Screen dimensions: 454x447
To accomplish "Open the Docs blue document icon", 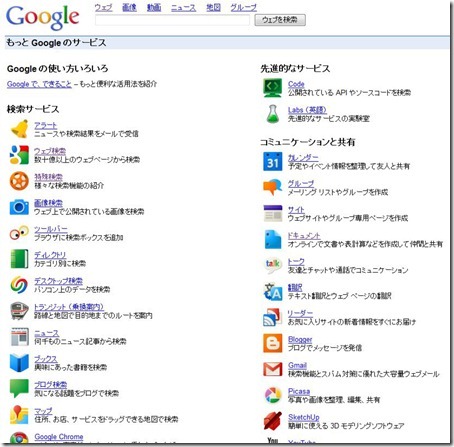I will (273, 240).
